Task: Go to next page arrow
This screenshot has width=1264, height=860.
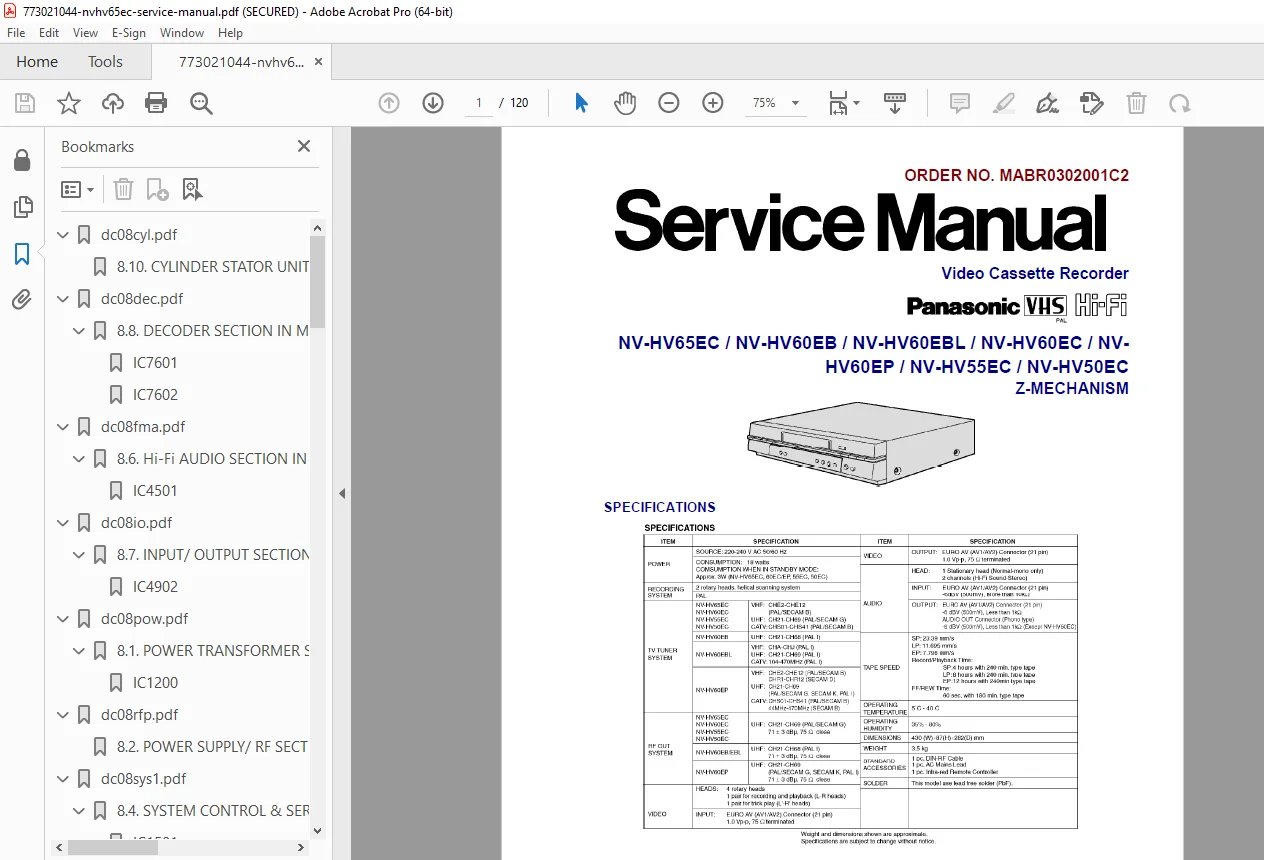Action: 433,103
